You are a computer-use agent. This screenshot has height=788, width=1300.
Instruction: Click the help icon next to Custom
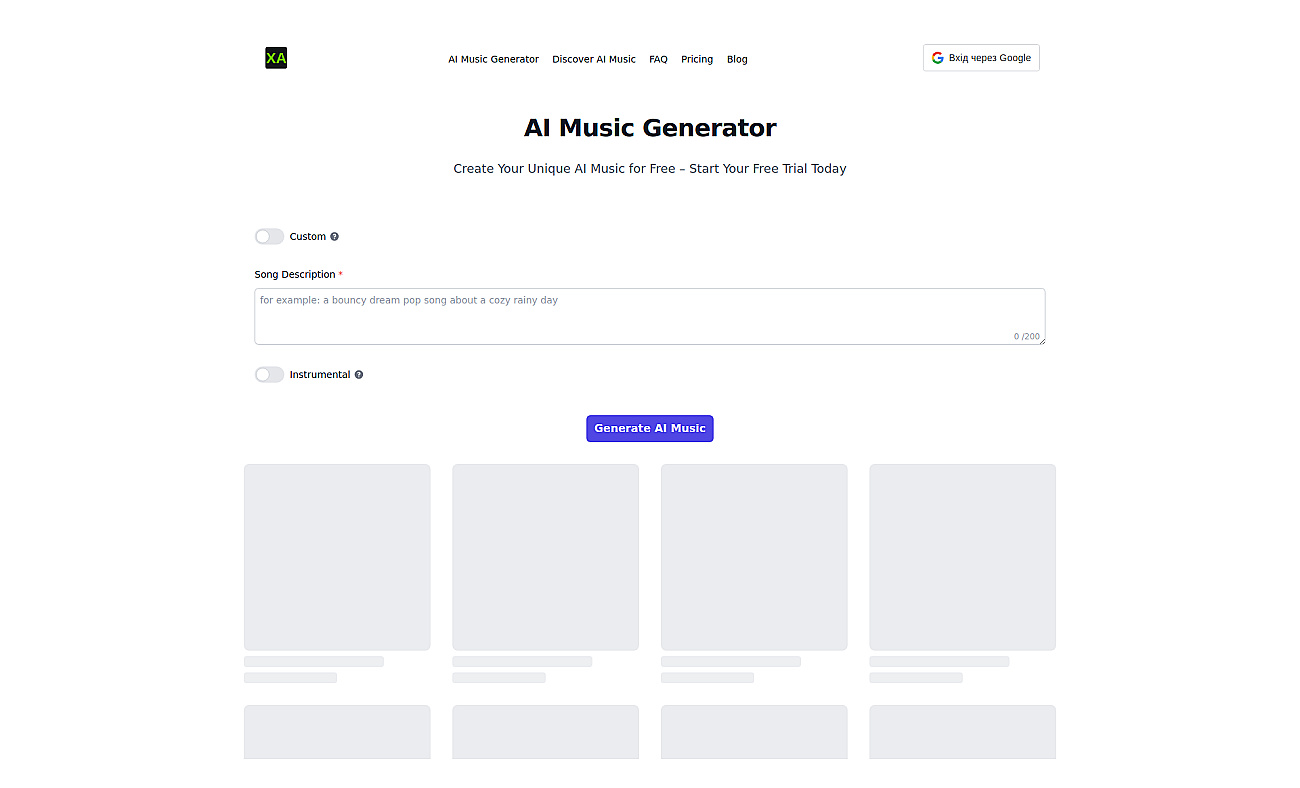335,237
